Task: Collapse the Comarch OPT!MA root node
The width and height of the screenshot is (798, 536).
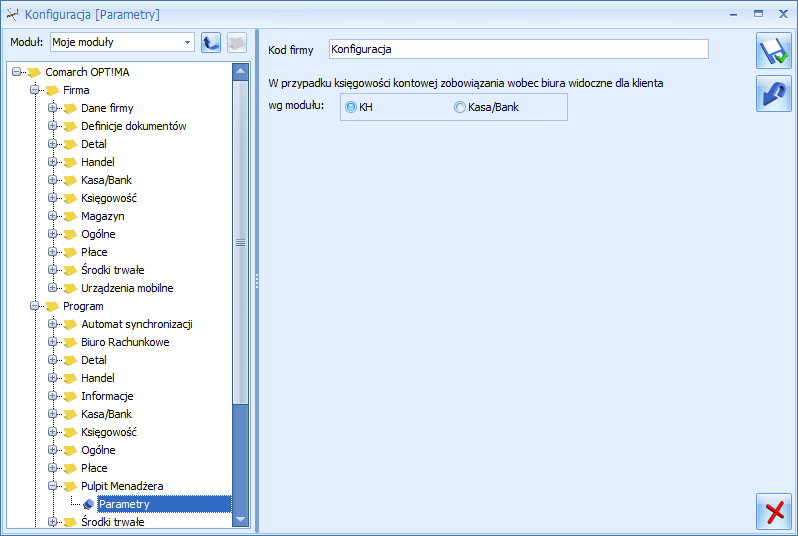Action: click(17, 72)
